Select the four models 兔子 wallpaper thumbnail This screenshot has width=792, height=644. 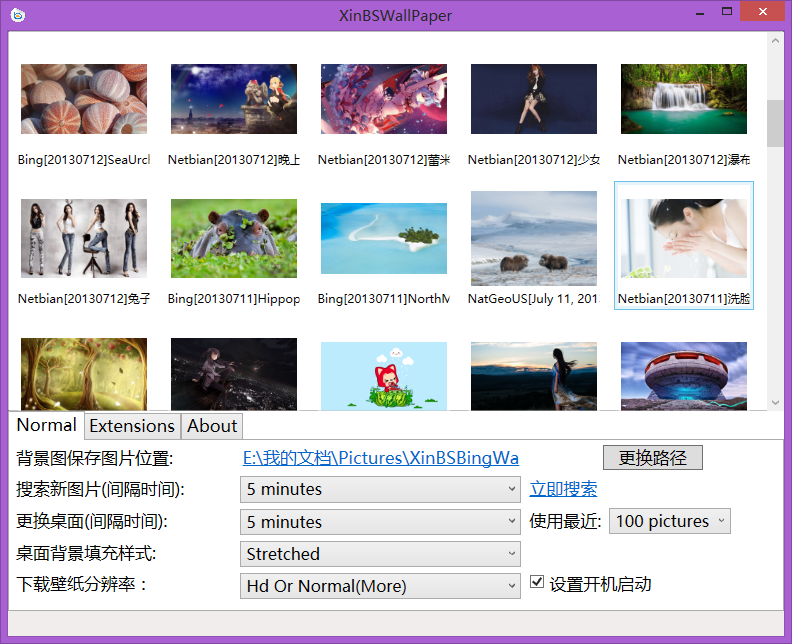coord(84,238)
